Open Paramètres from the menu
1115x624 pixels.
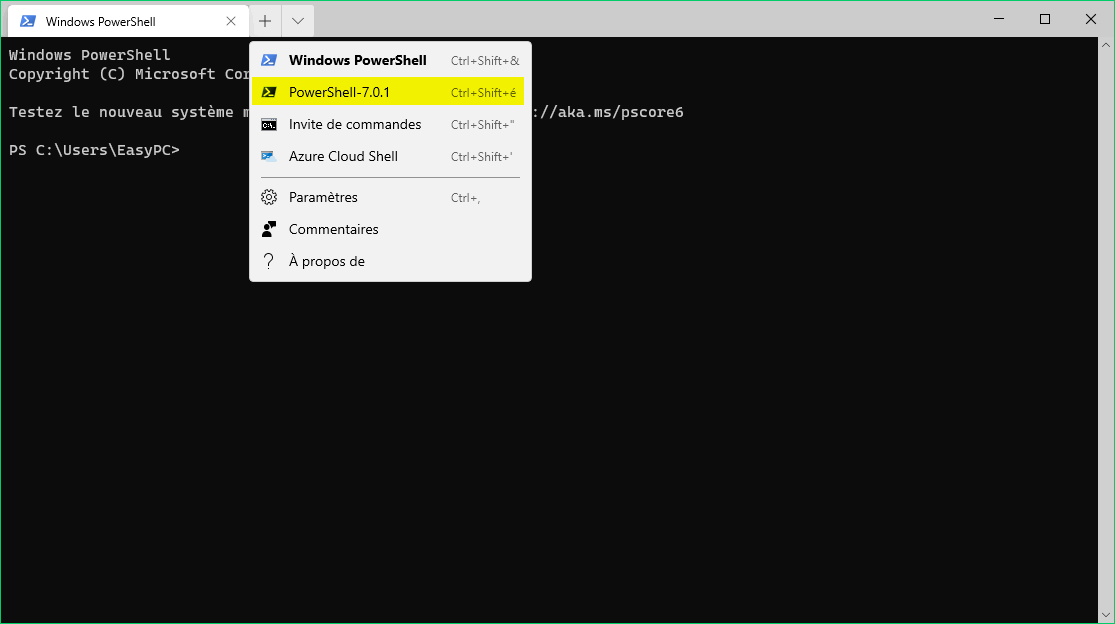pyautogui.click(x=390, y=198)
